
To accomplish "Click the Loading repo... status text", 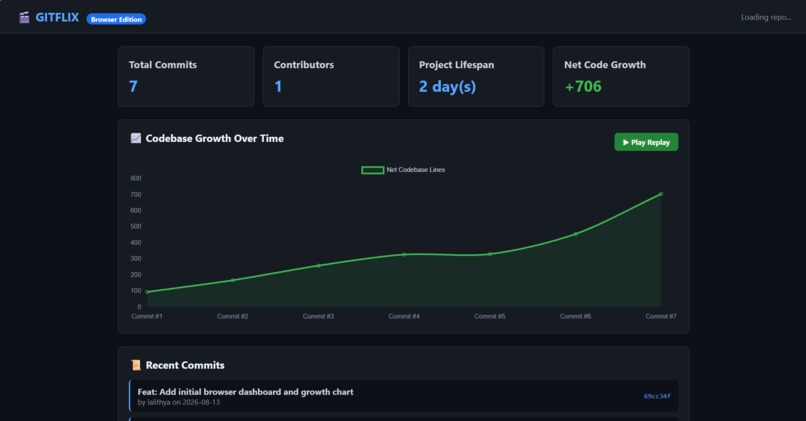I will tap(765, 17).
